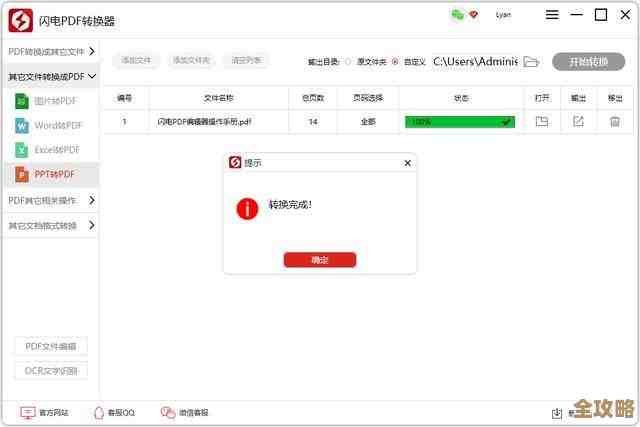Click 清空列表 button

pyautogui.click(x=246, y=60)
